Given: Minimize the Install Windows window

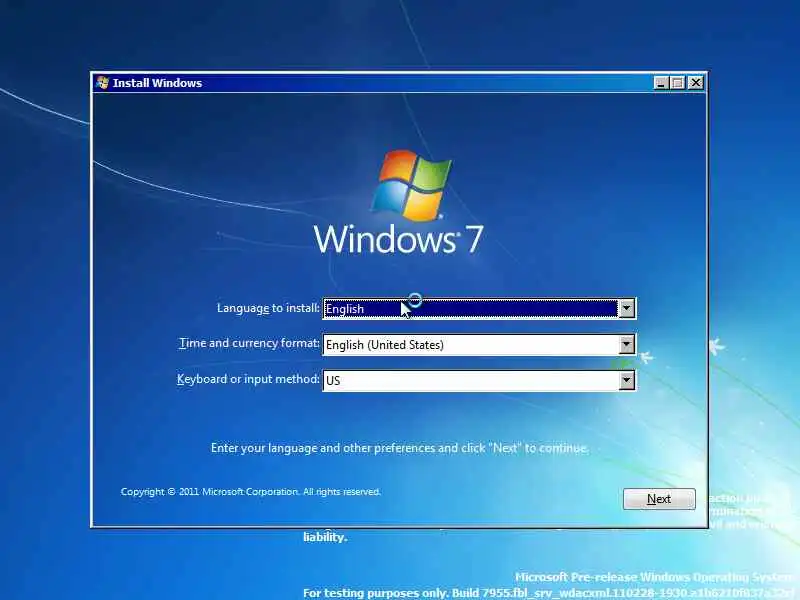Looking at the screenshot, I should 661,83.
